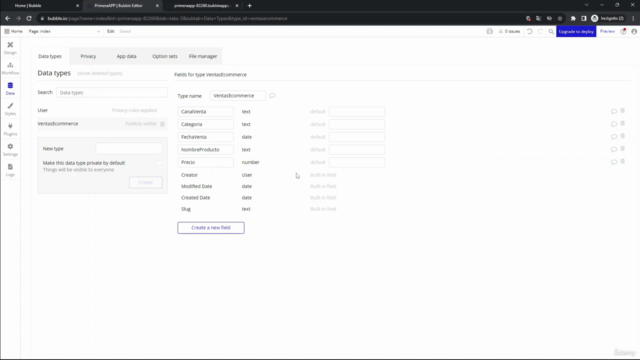The height and width of the screenshot is (360, 640).
Task: Open the editor search magnifier
Action: tap(551, 31)
